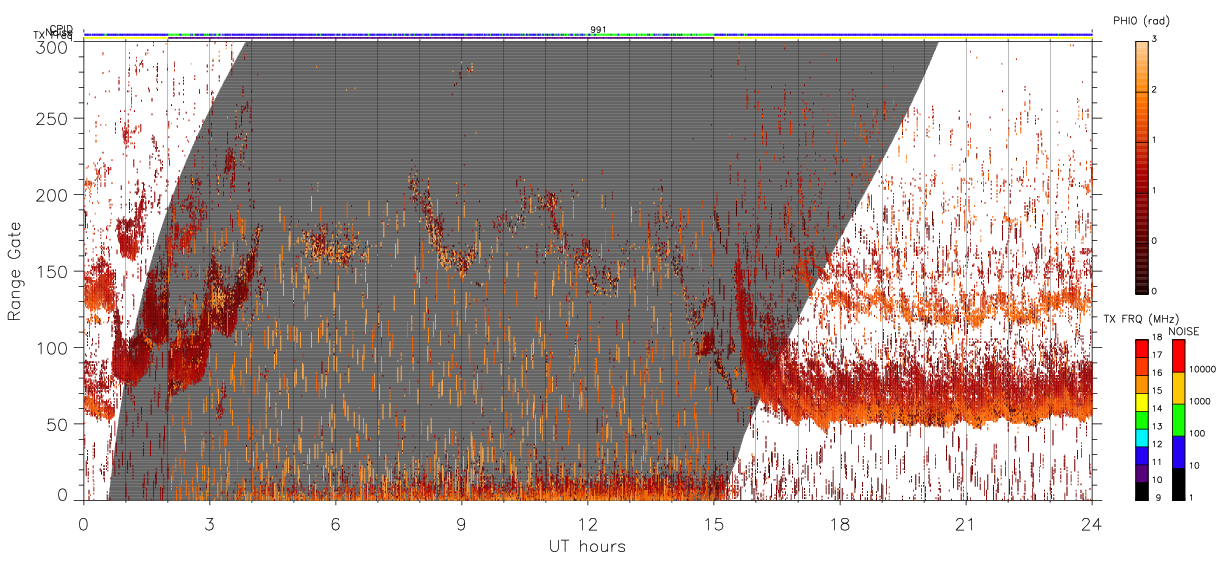Click x-axis tick label '18'

pos(839,523)
